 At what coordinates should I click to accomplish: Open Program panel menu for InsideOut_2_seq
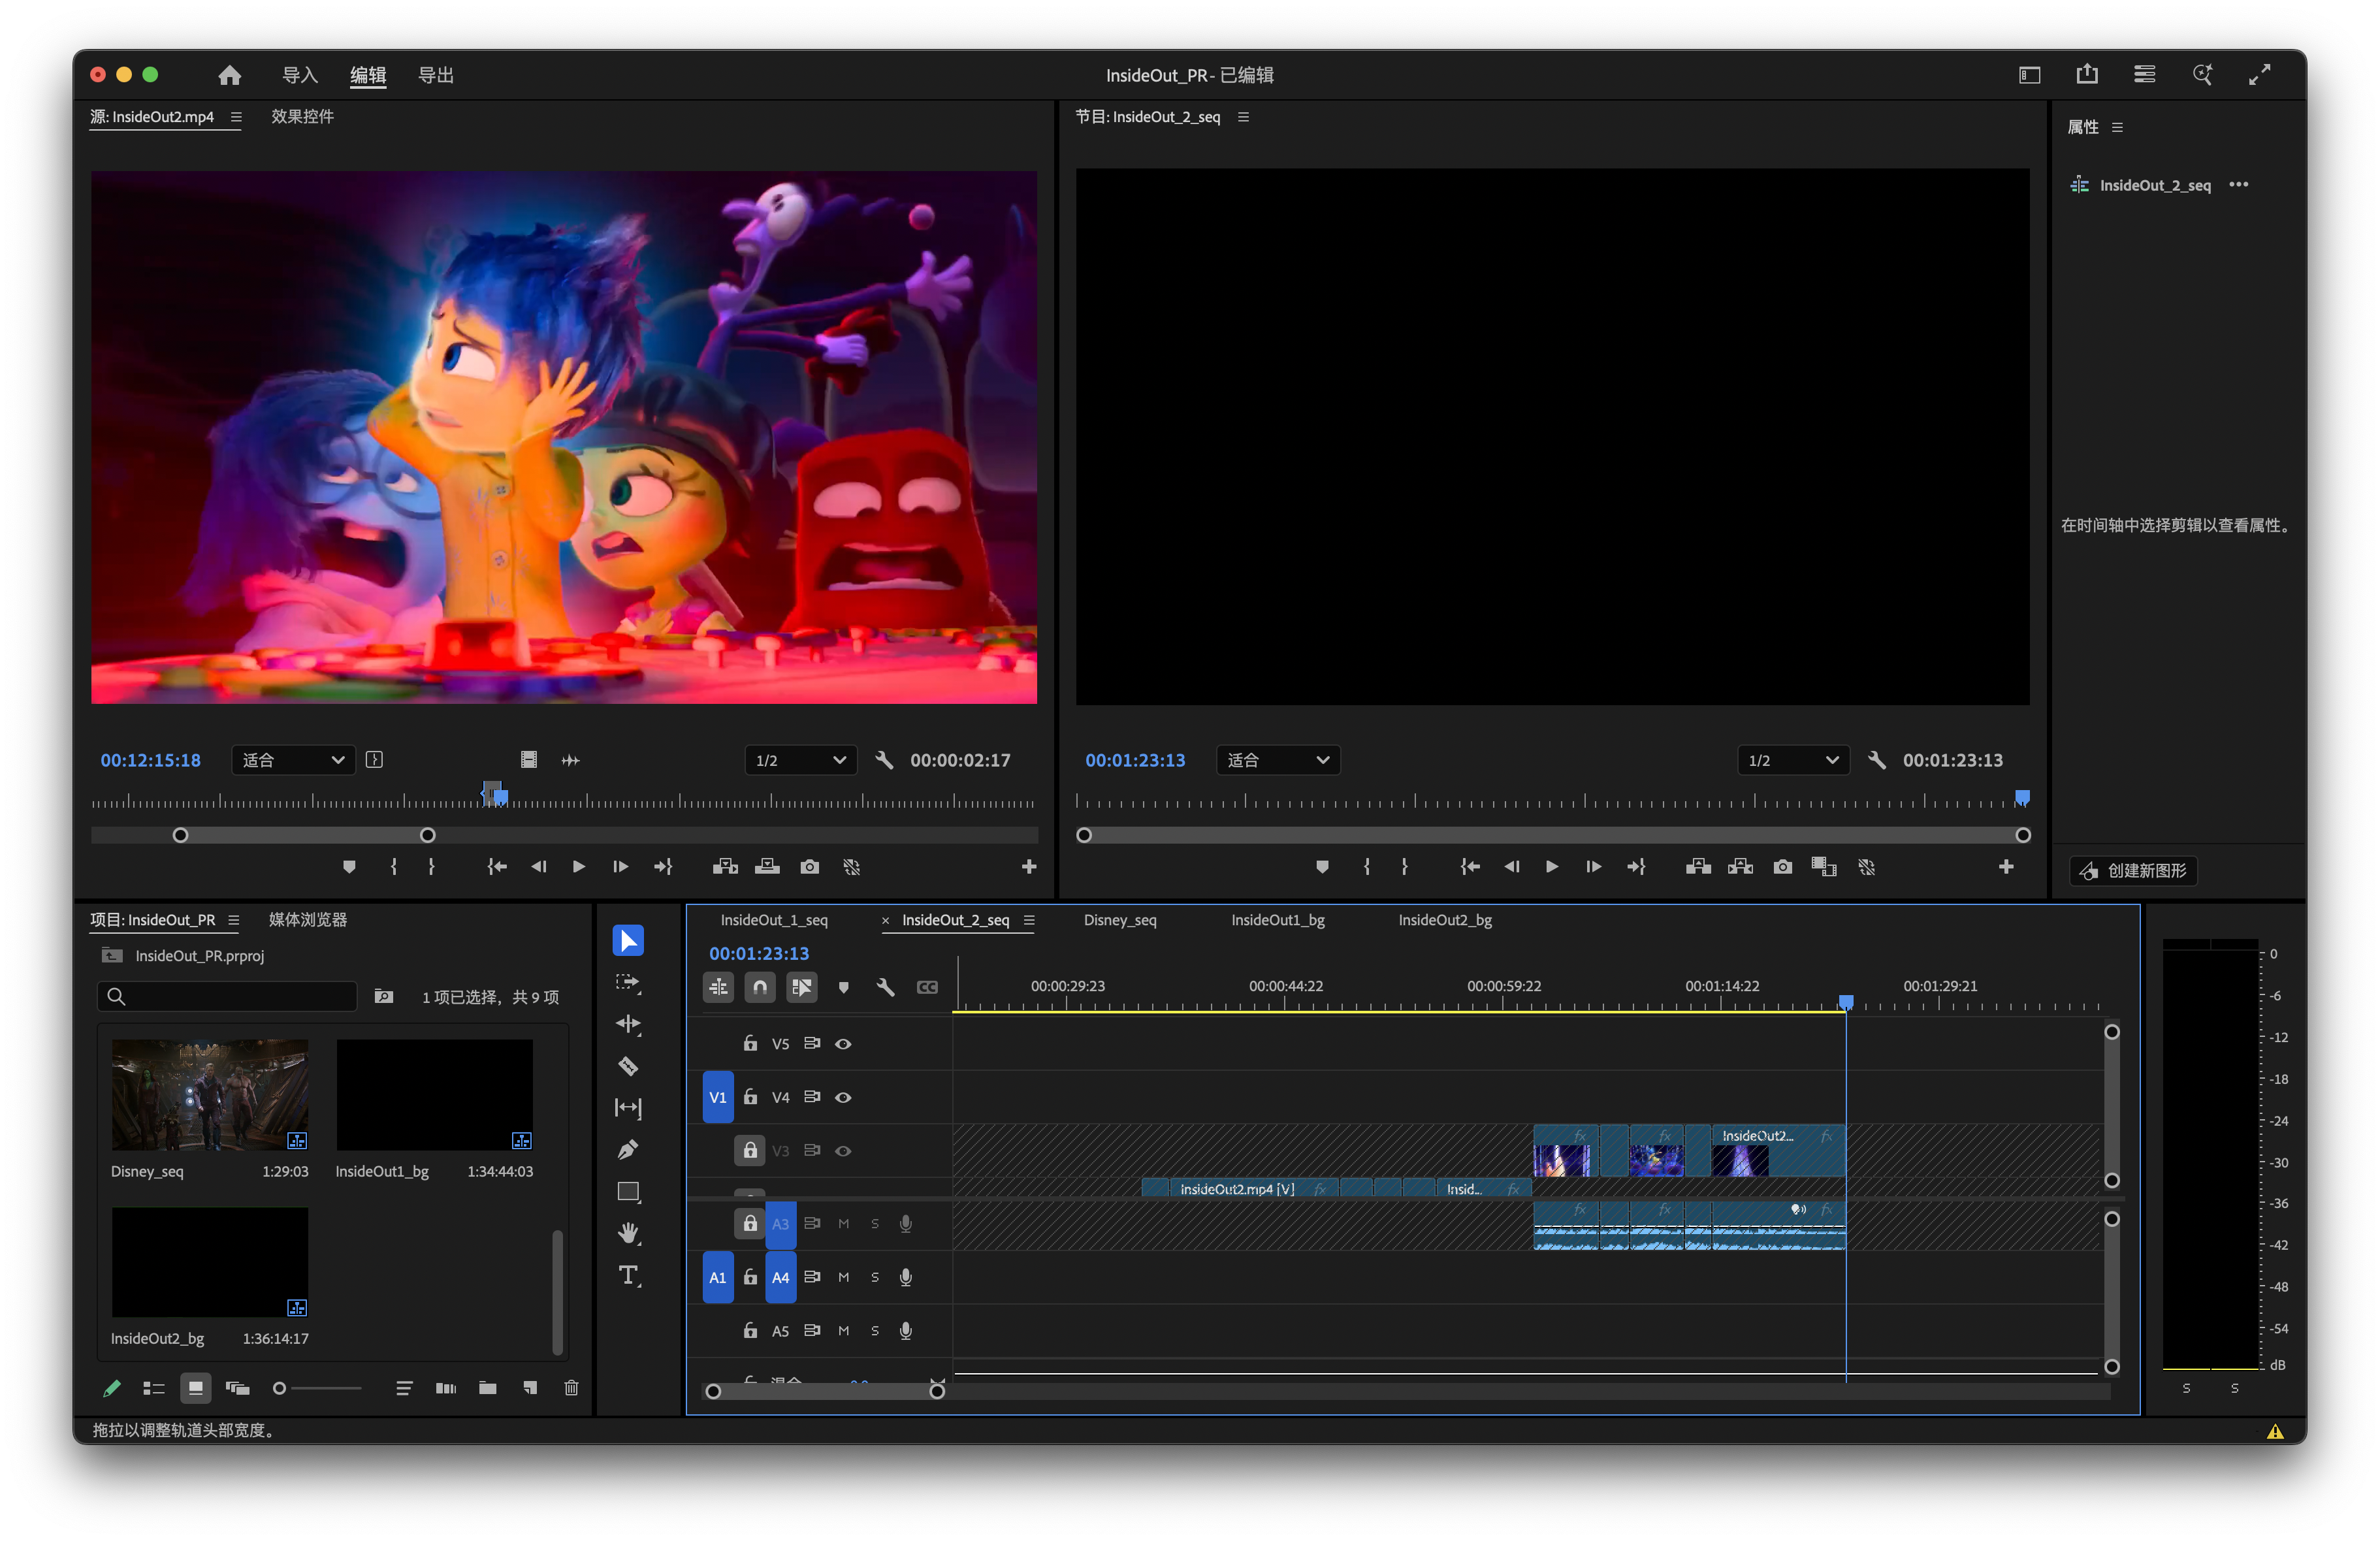click(1243, 117)
